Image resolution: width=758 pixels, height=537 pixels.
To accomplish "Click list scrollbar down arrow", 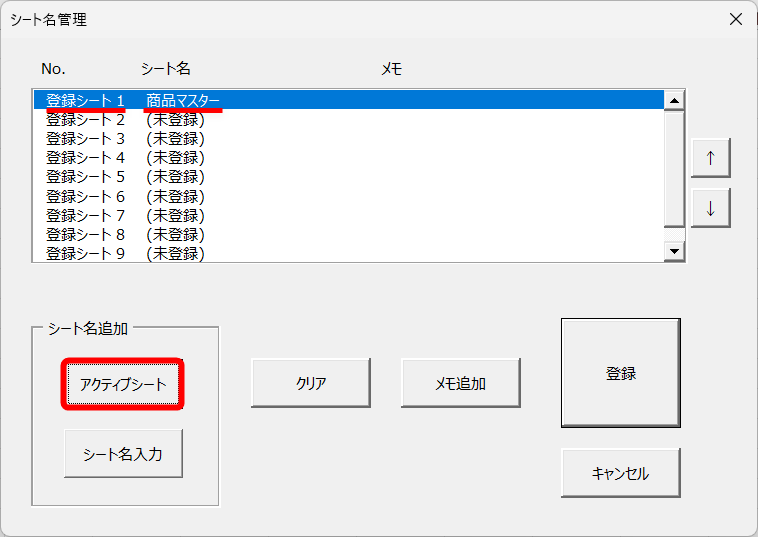I will (x=674, y=251).
